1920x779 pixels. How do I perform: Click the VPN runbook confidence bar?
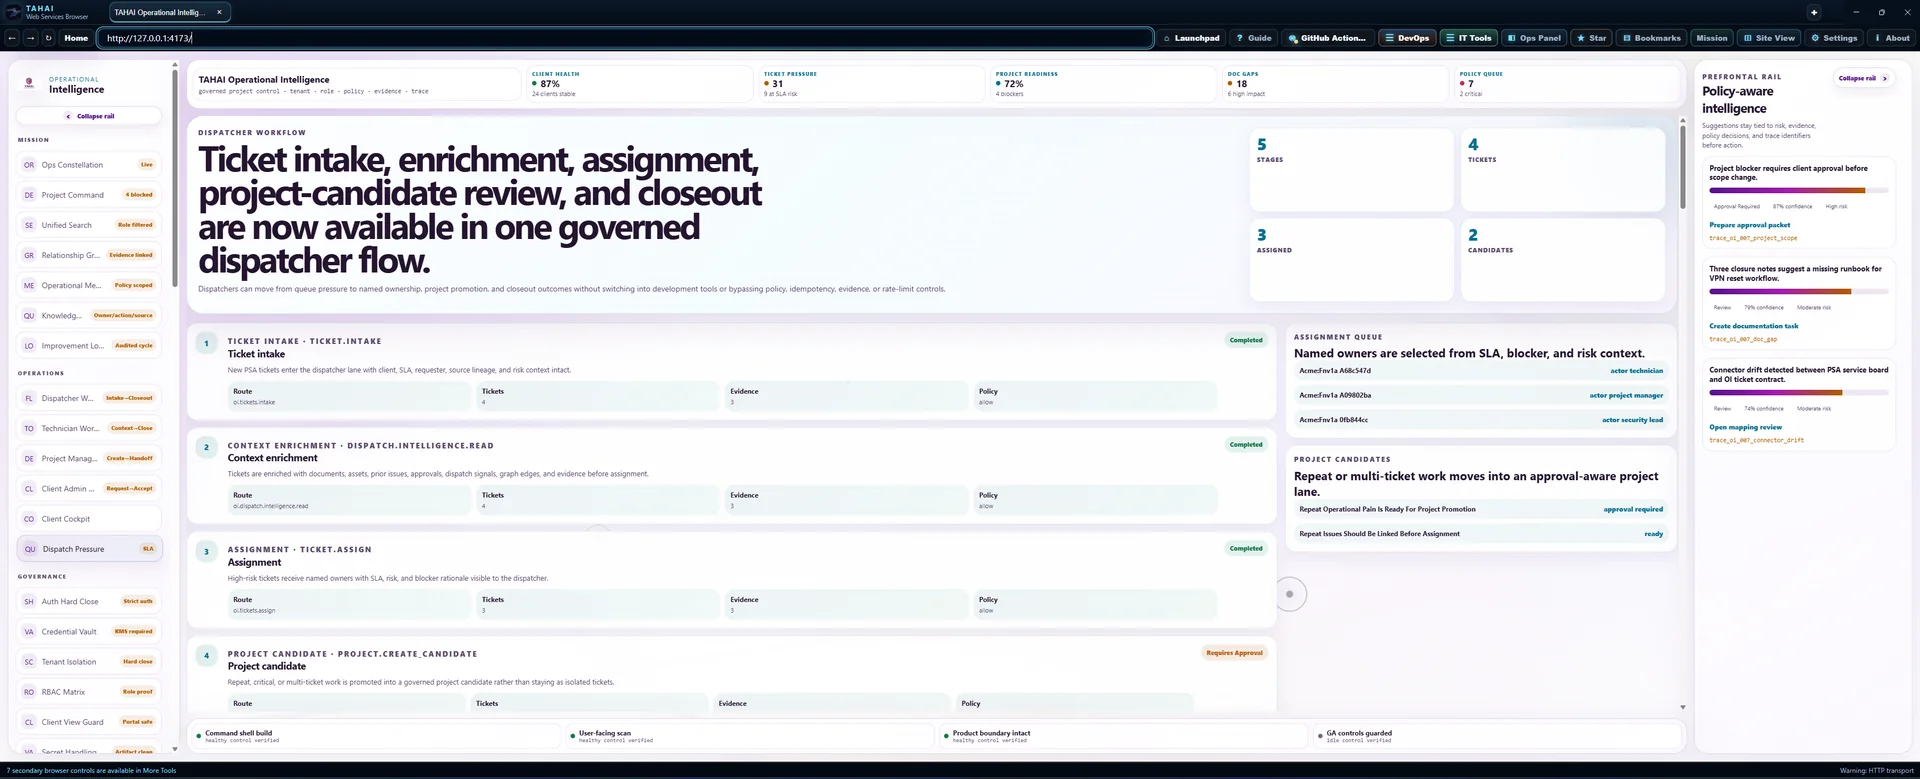(1798, 291)
